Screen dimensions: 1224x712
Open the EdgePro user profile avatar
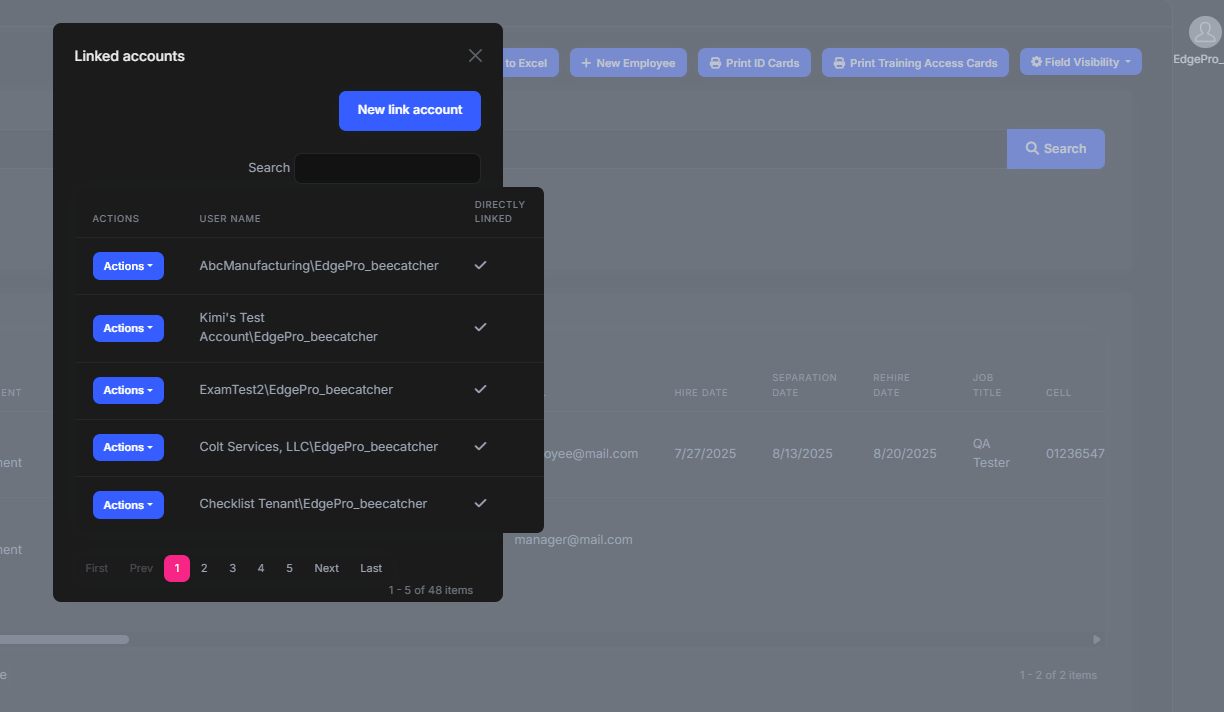tap(1205, 32)
